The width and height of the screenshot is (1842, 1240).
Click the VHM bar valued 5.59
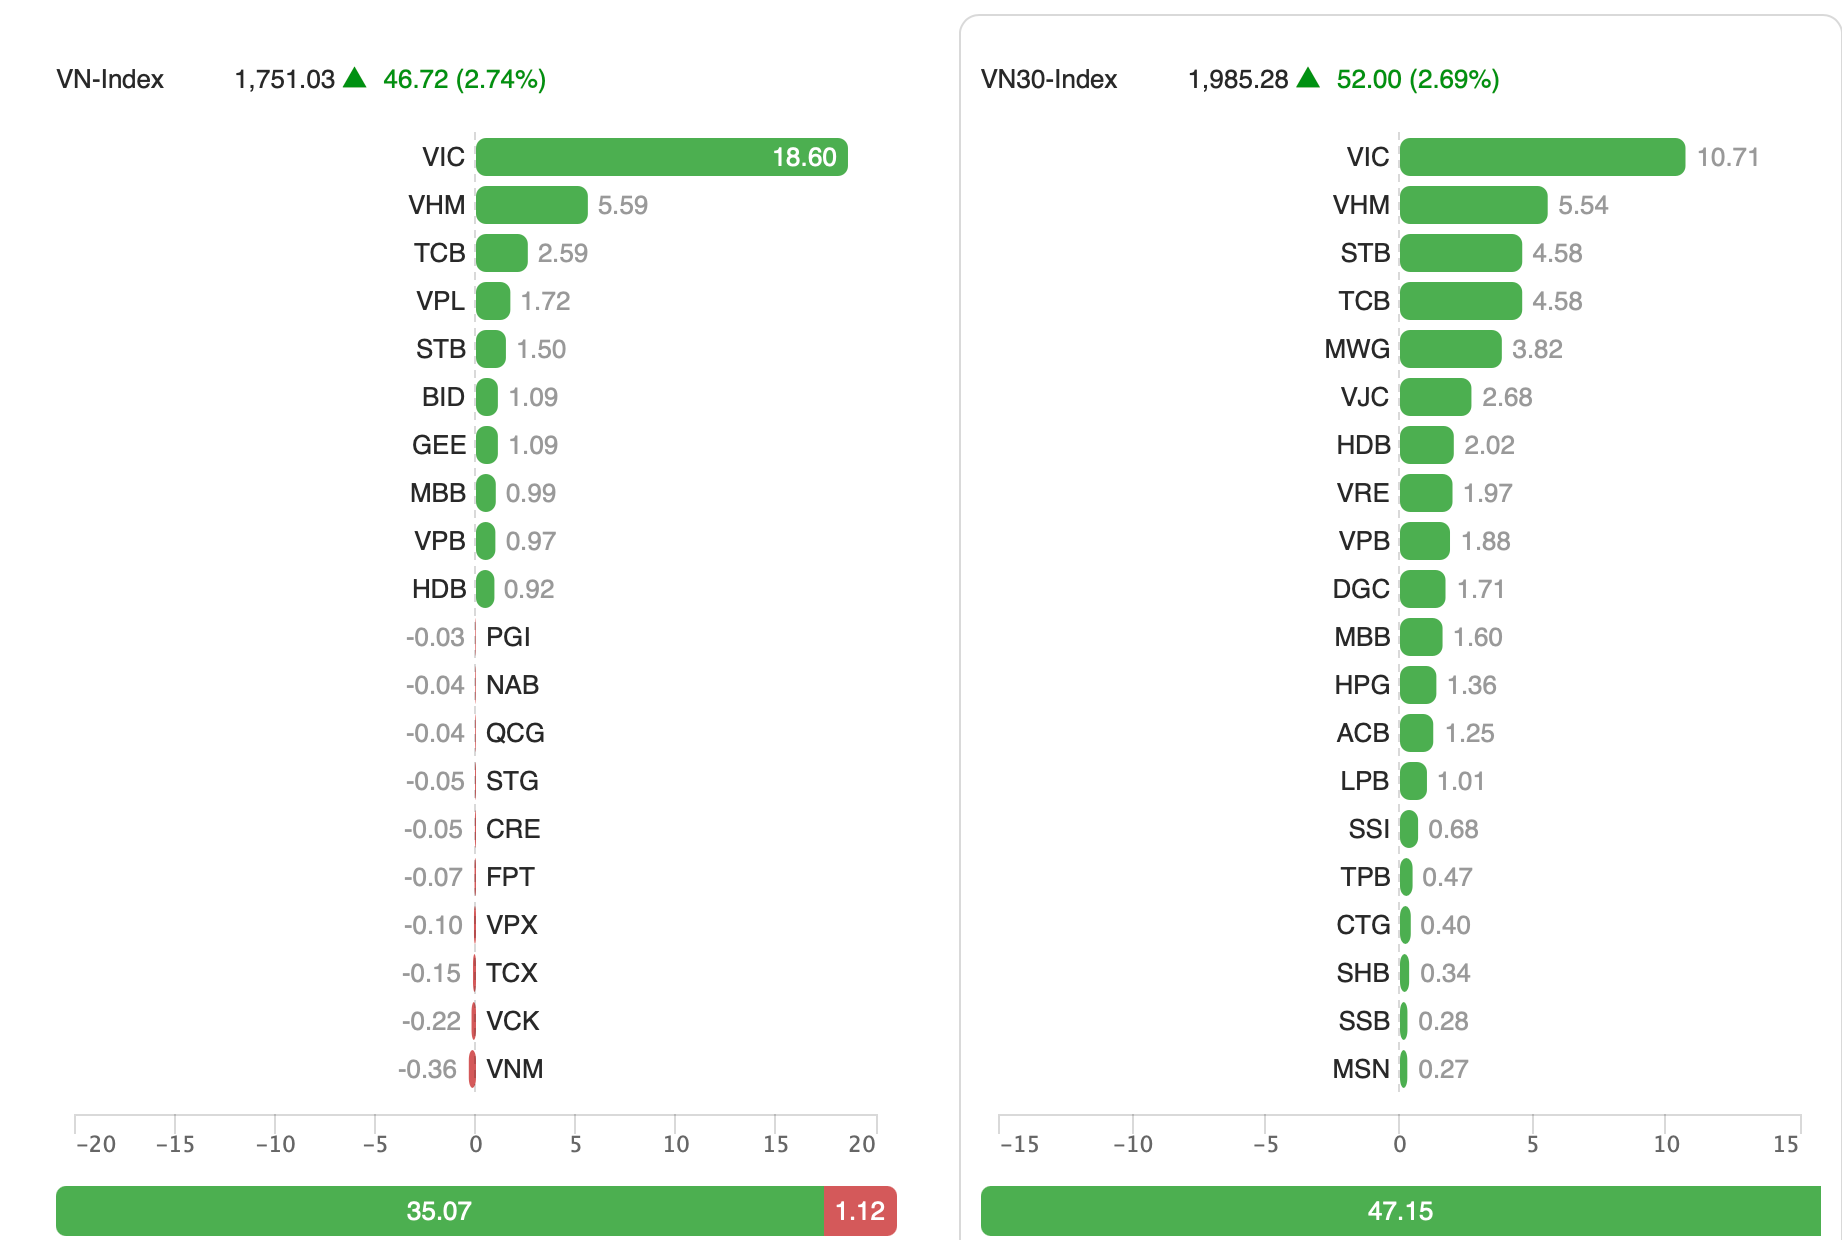tap(531, 205)
